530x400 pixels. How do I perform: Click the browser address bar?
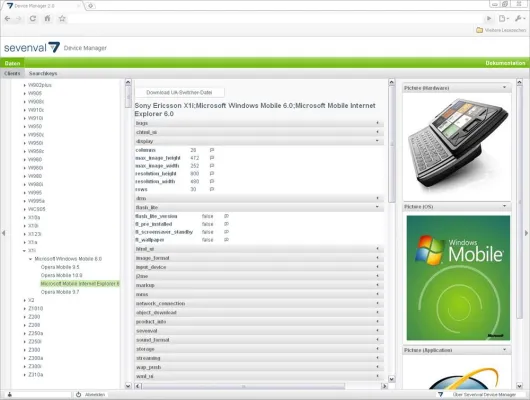click(x=275, y=19)
